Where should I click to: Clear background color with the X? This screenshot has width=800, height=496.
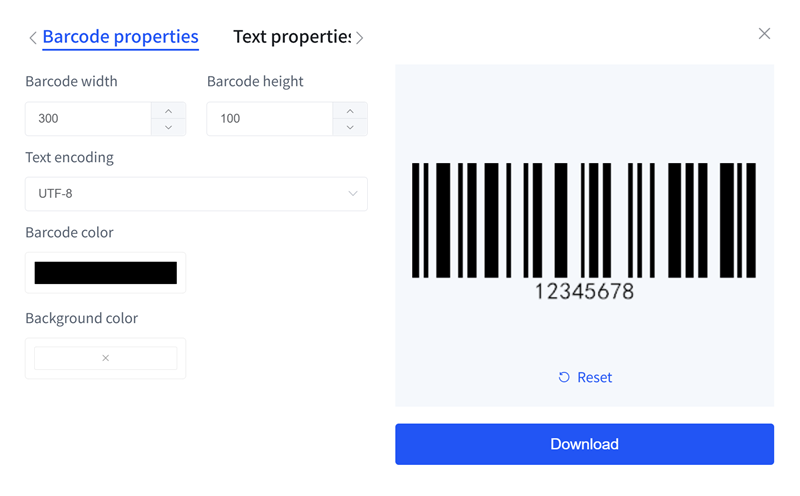pyautogui.click(x=105, y=358)
